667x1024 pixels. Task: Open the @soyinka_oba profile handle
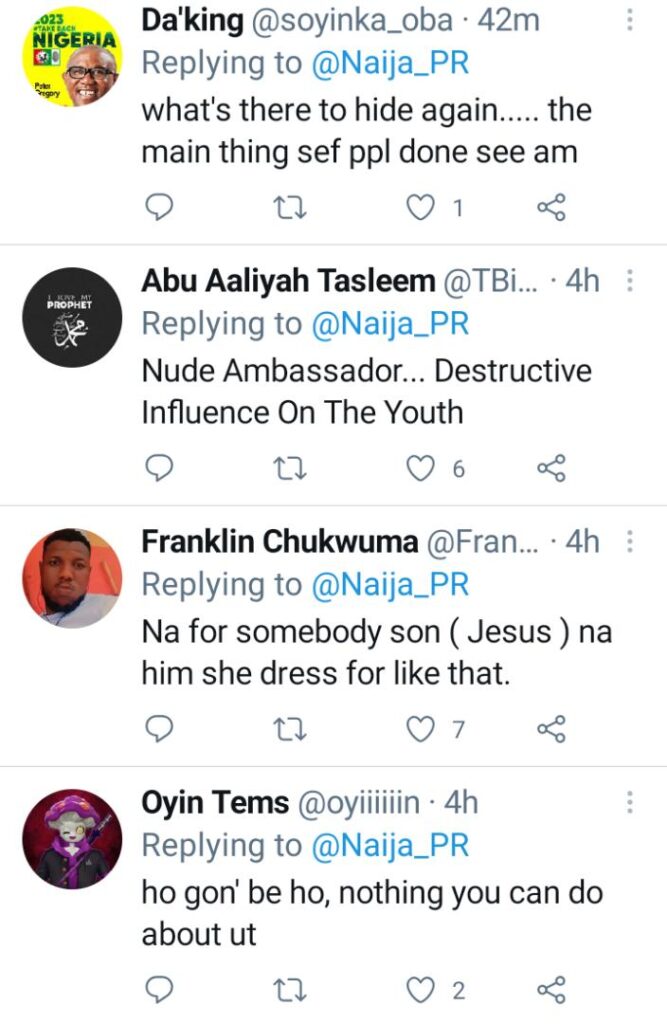pos(354,20)
